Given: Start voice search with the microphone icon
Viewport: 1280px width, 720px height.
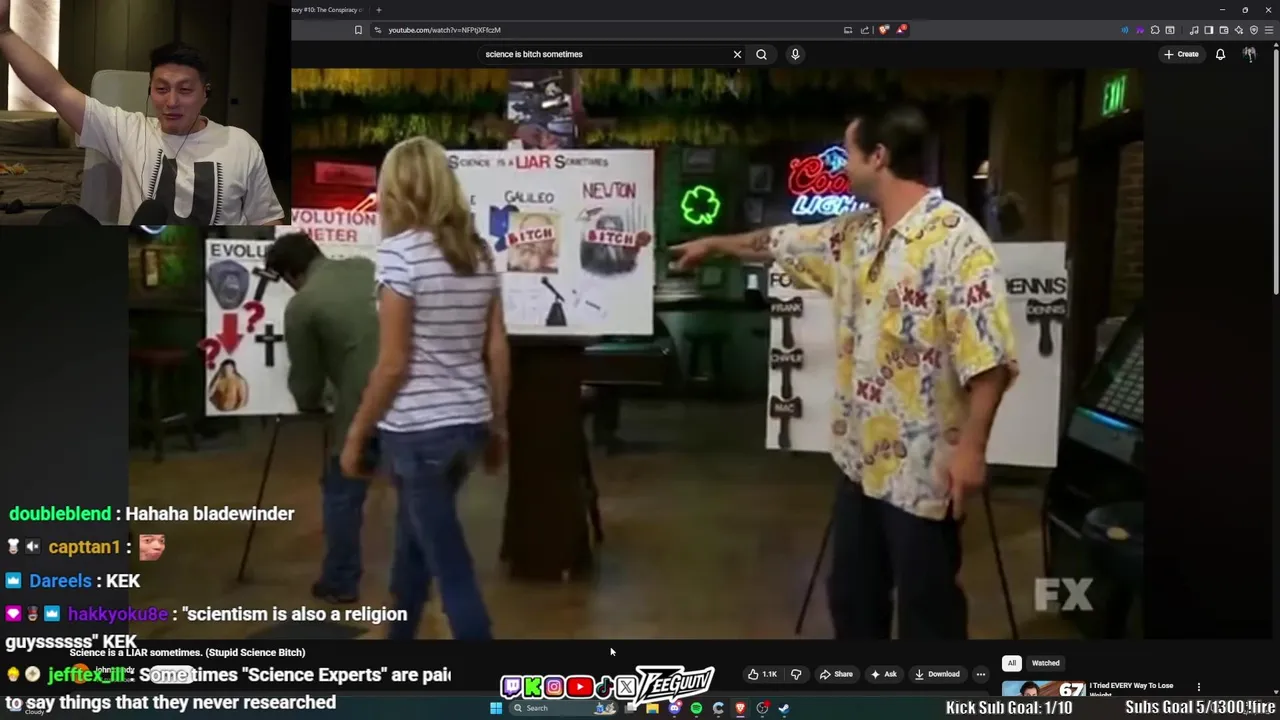Looking at the screenshot, I should (x=795, y=54).
